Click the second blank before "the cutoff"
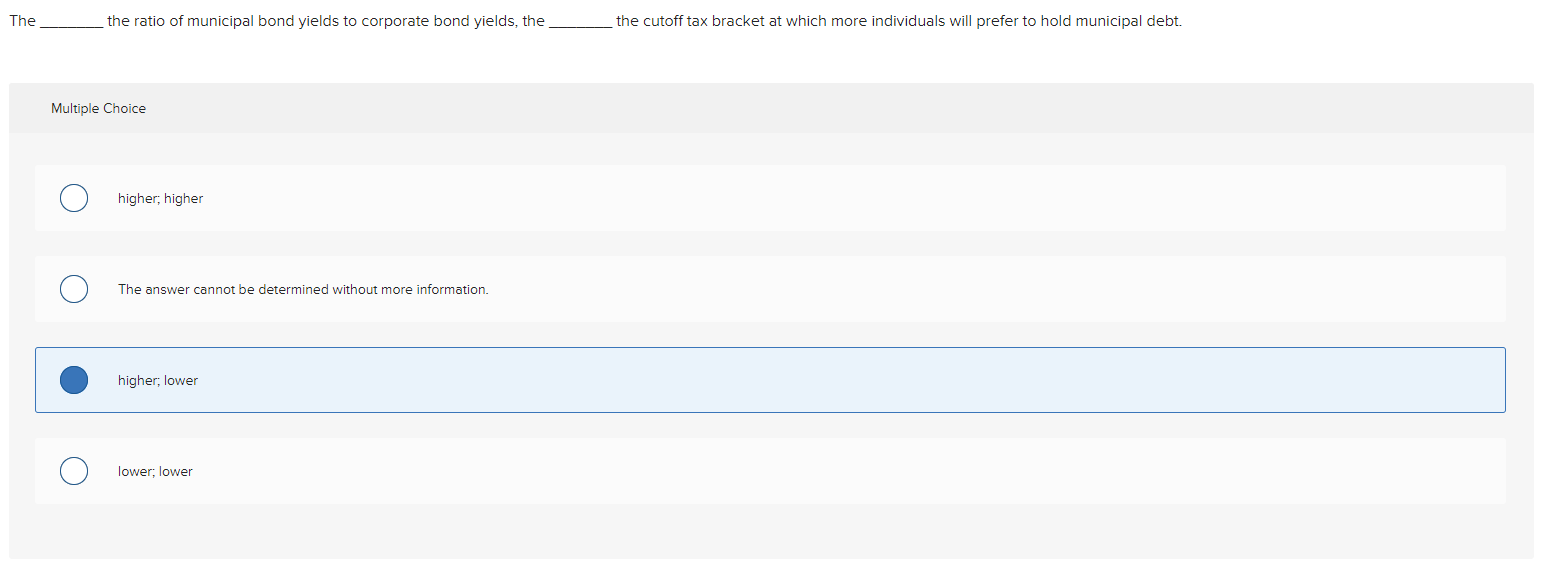The height and width of the screenshot is (582, 1553). (x=580, y=24)
